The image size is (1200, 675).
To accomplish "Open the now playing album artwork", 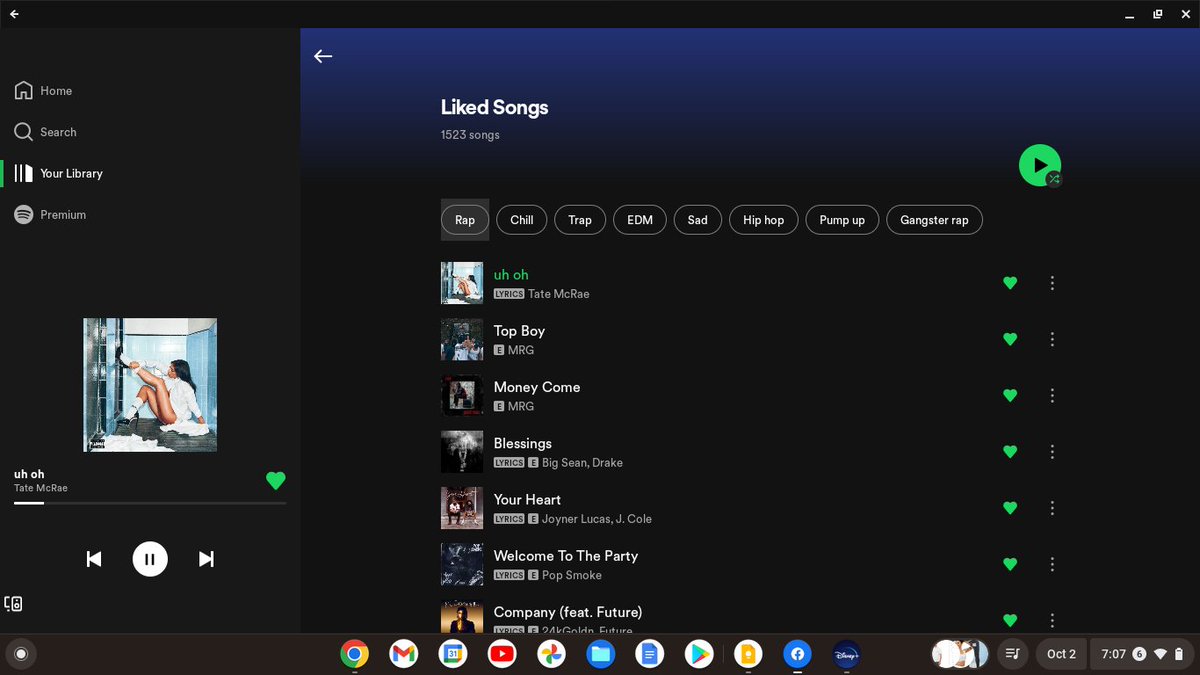I will coord(150,385).
